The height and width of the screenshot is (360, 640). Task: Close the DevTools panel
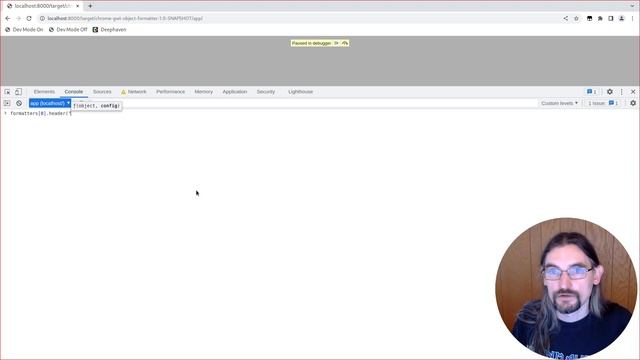633,92
